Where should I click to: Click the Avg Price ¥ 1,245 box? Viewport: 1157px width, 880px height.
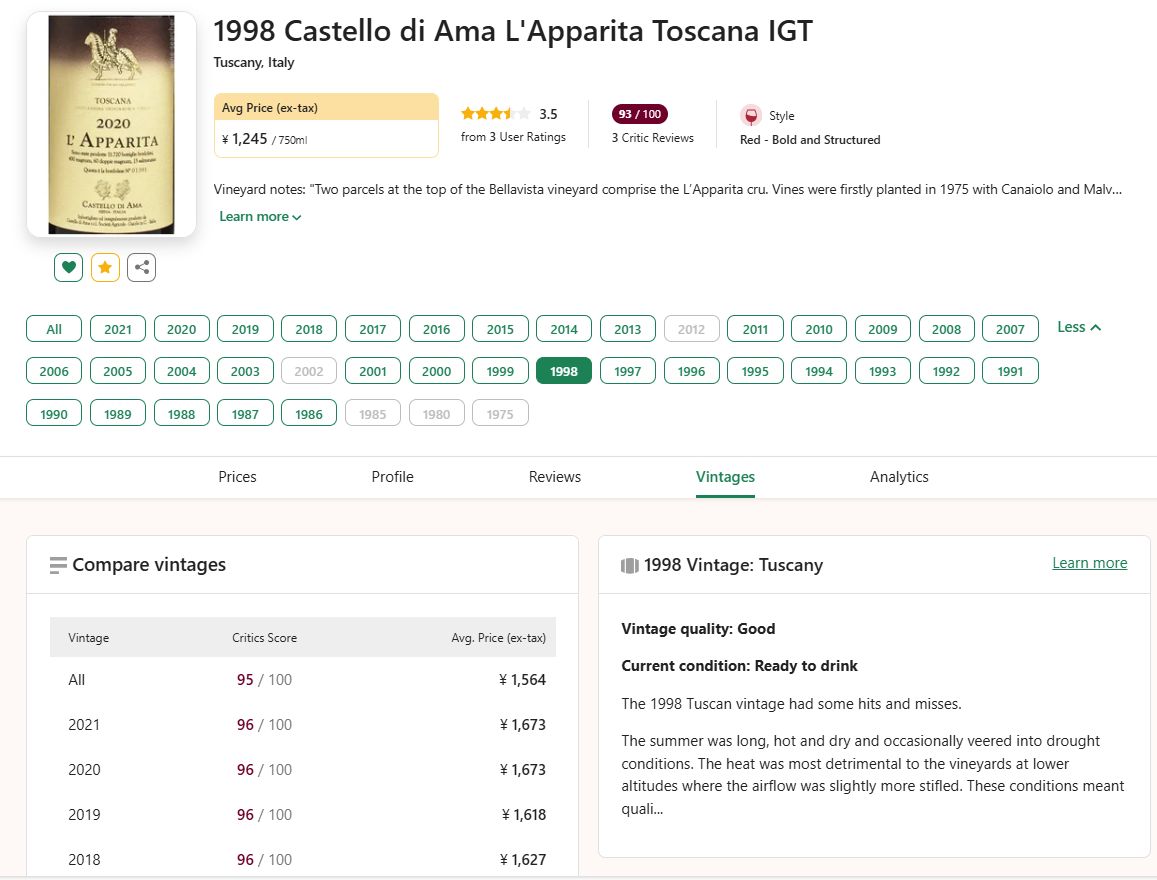[x=326, y=125]
